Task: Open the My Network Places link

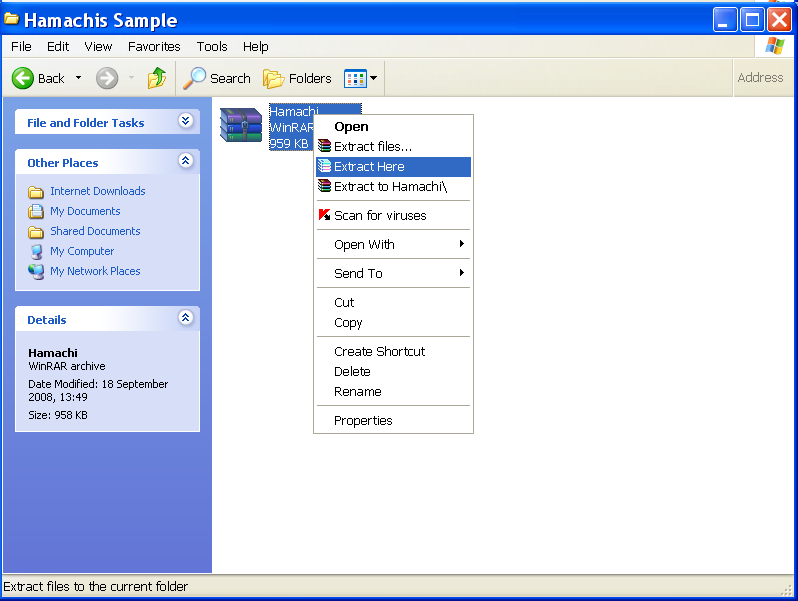Action: coord(95,271)
